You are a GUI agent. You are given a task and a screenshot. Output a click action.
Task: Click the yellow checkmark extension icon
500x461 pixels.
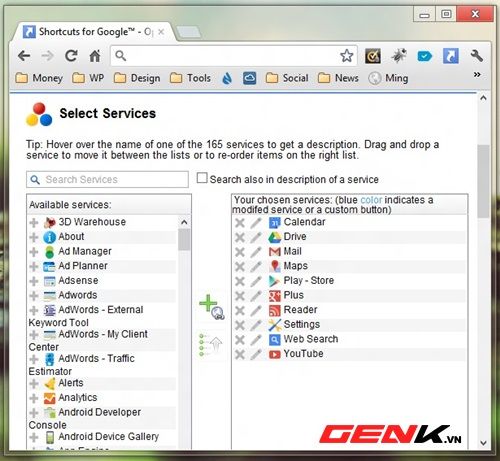point(373,56)
